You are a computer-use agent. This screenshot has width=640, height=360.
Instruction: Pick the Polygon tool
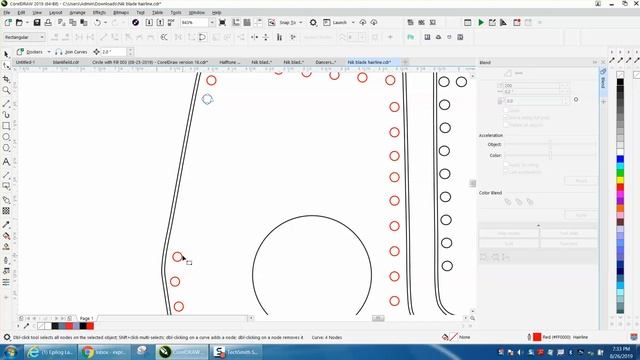(x=6, y=149)
